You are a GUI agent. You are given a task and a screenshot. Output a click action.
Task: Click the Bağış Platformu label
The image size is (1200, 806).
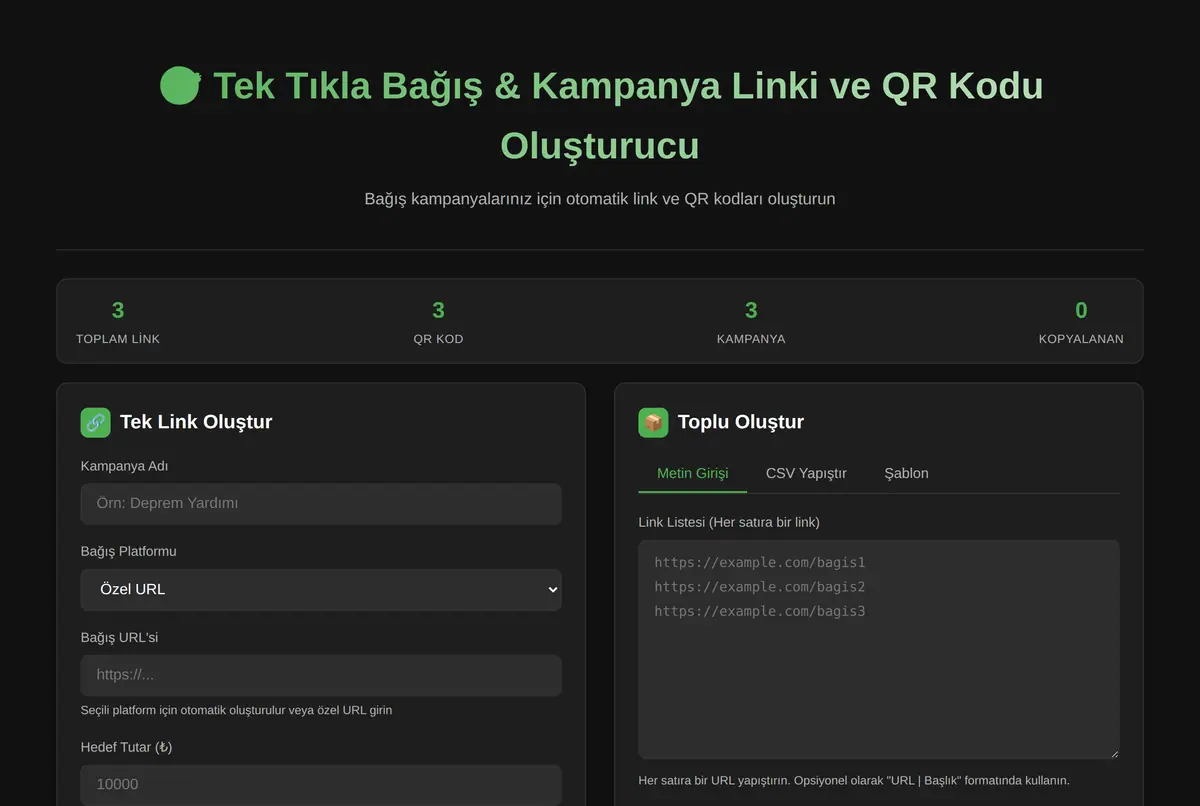click(x=129, y=552)
